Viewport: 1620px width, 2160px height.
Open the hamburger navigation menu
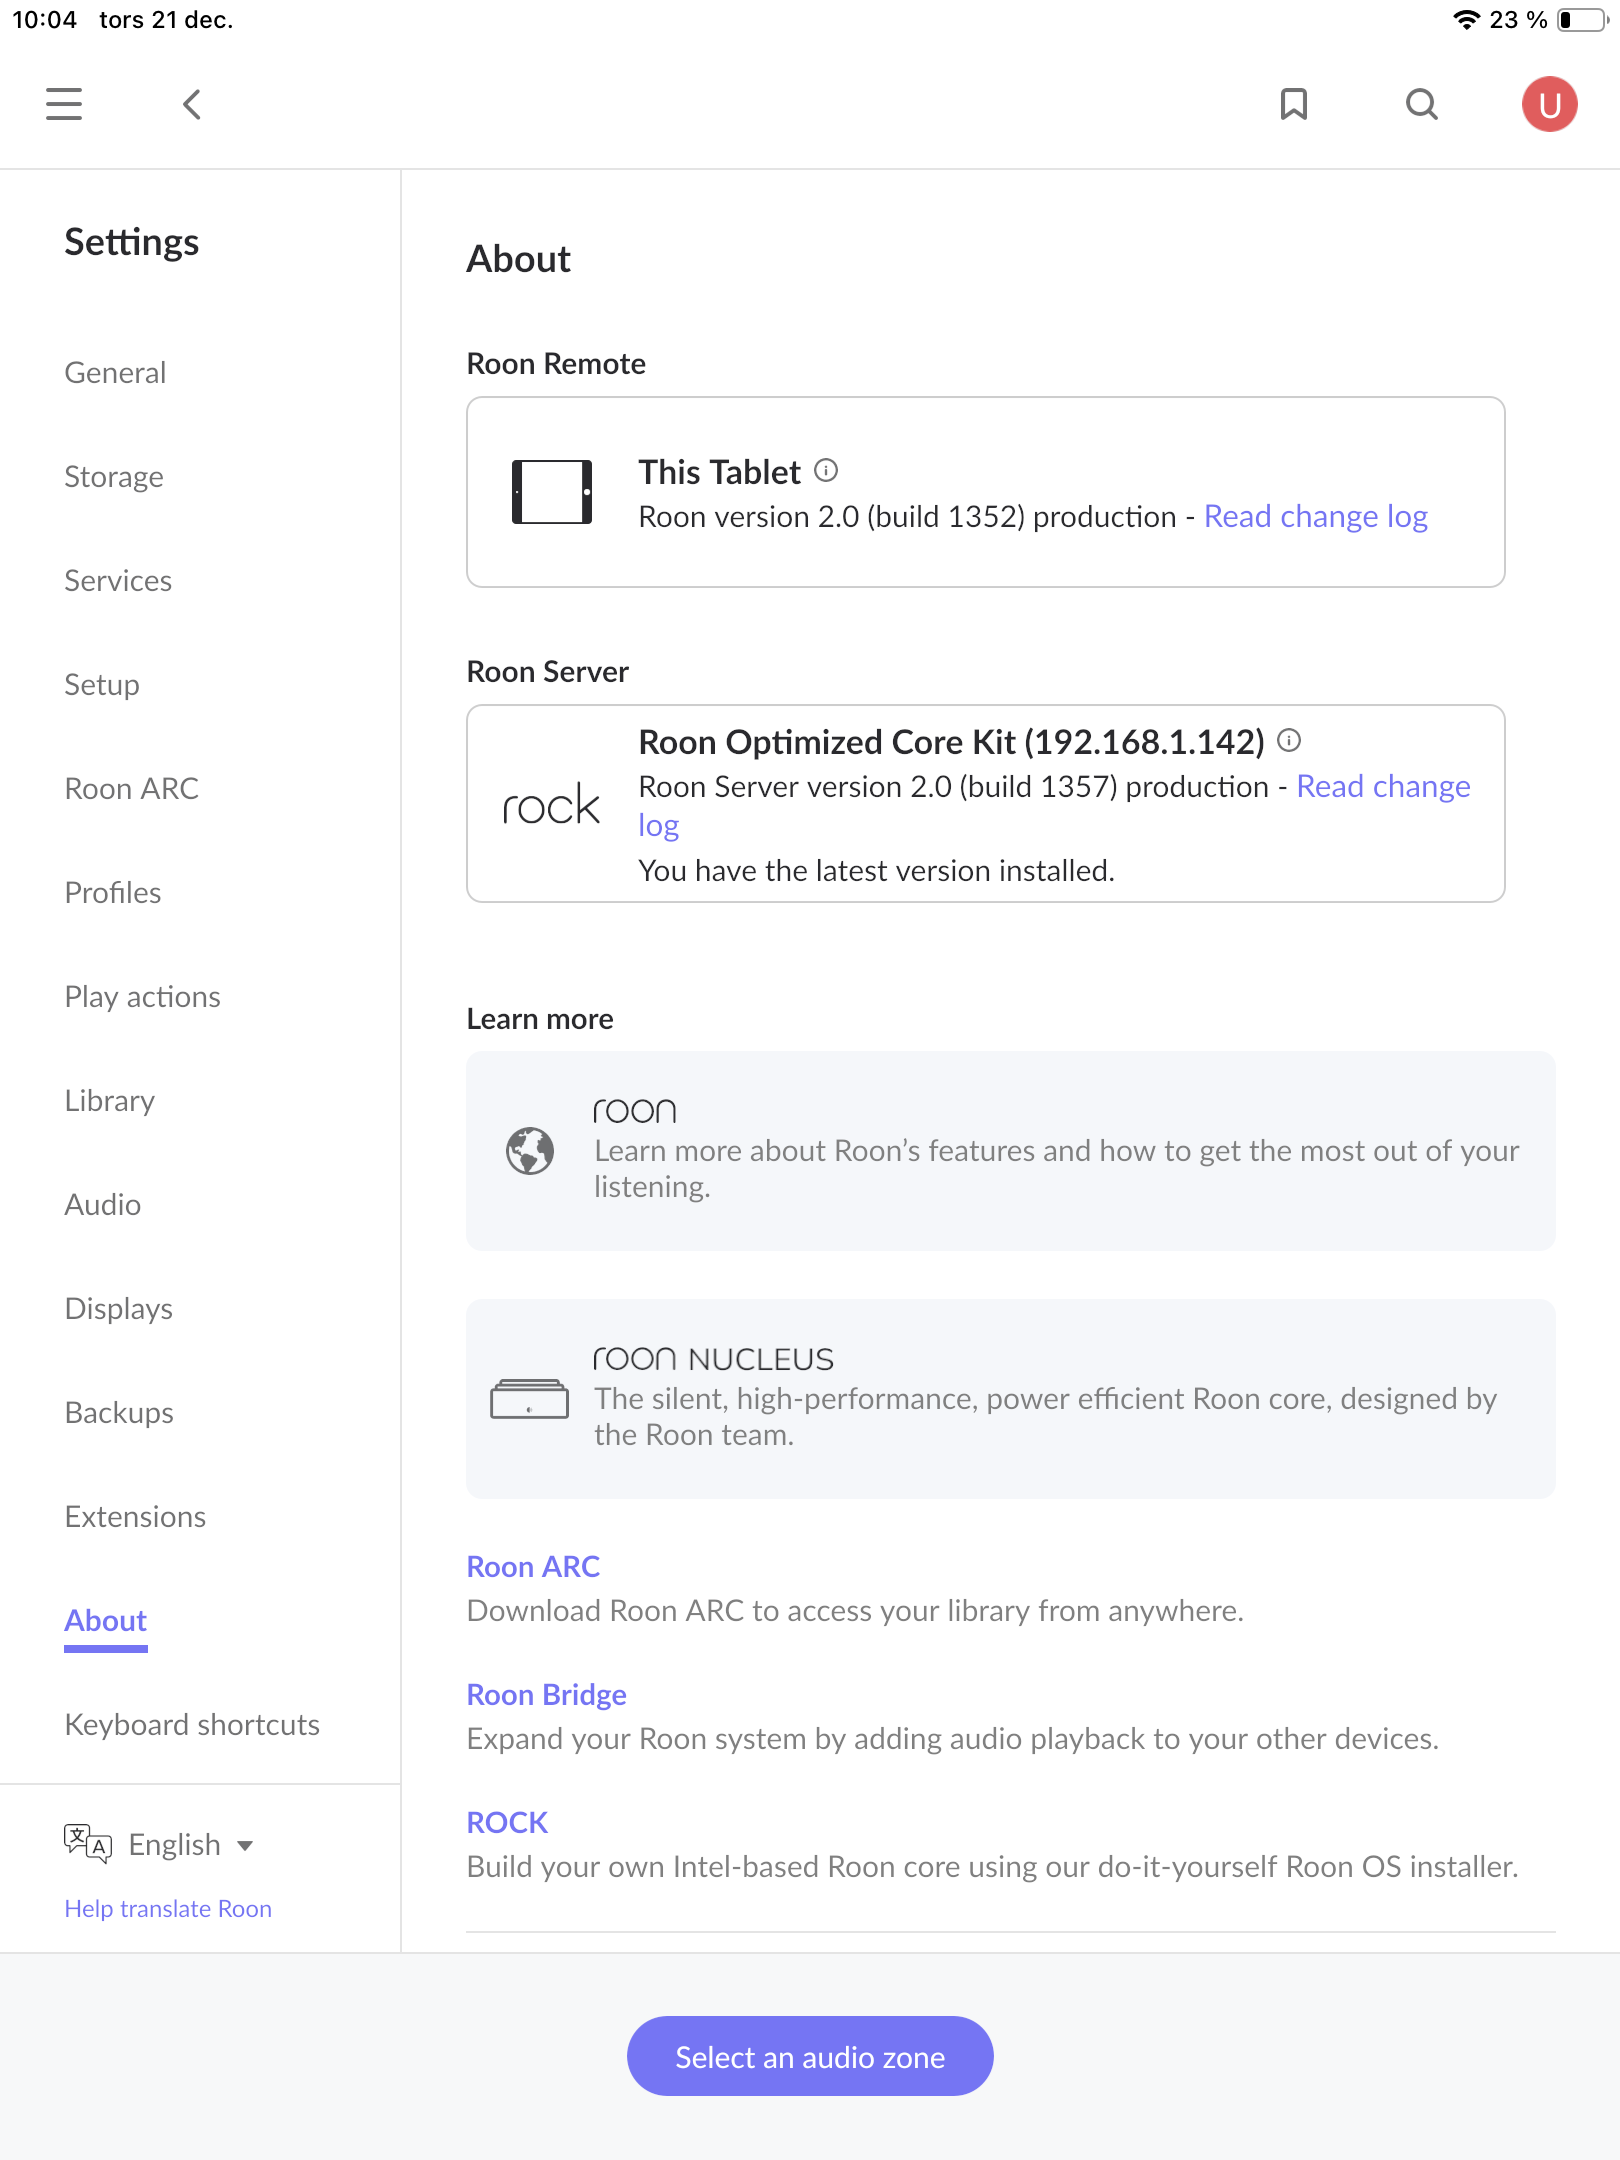click(64, 104)
